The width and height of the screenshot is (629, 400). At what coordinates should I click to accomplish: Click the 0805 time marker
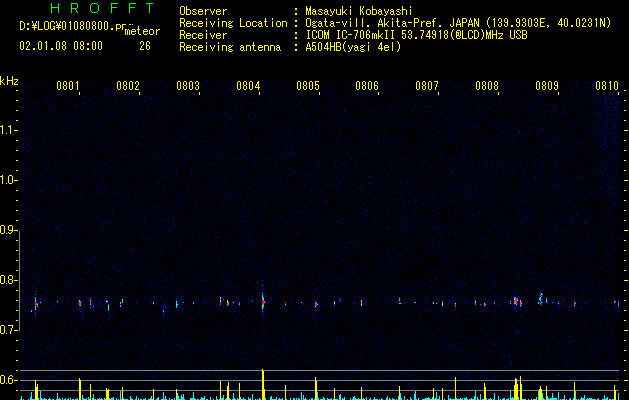[x=308, y=85]
